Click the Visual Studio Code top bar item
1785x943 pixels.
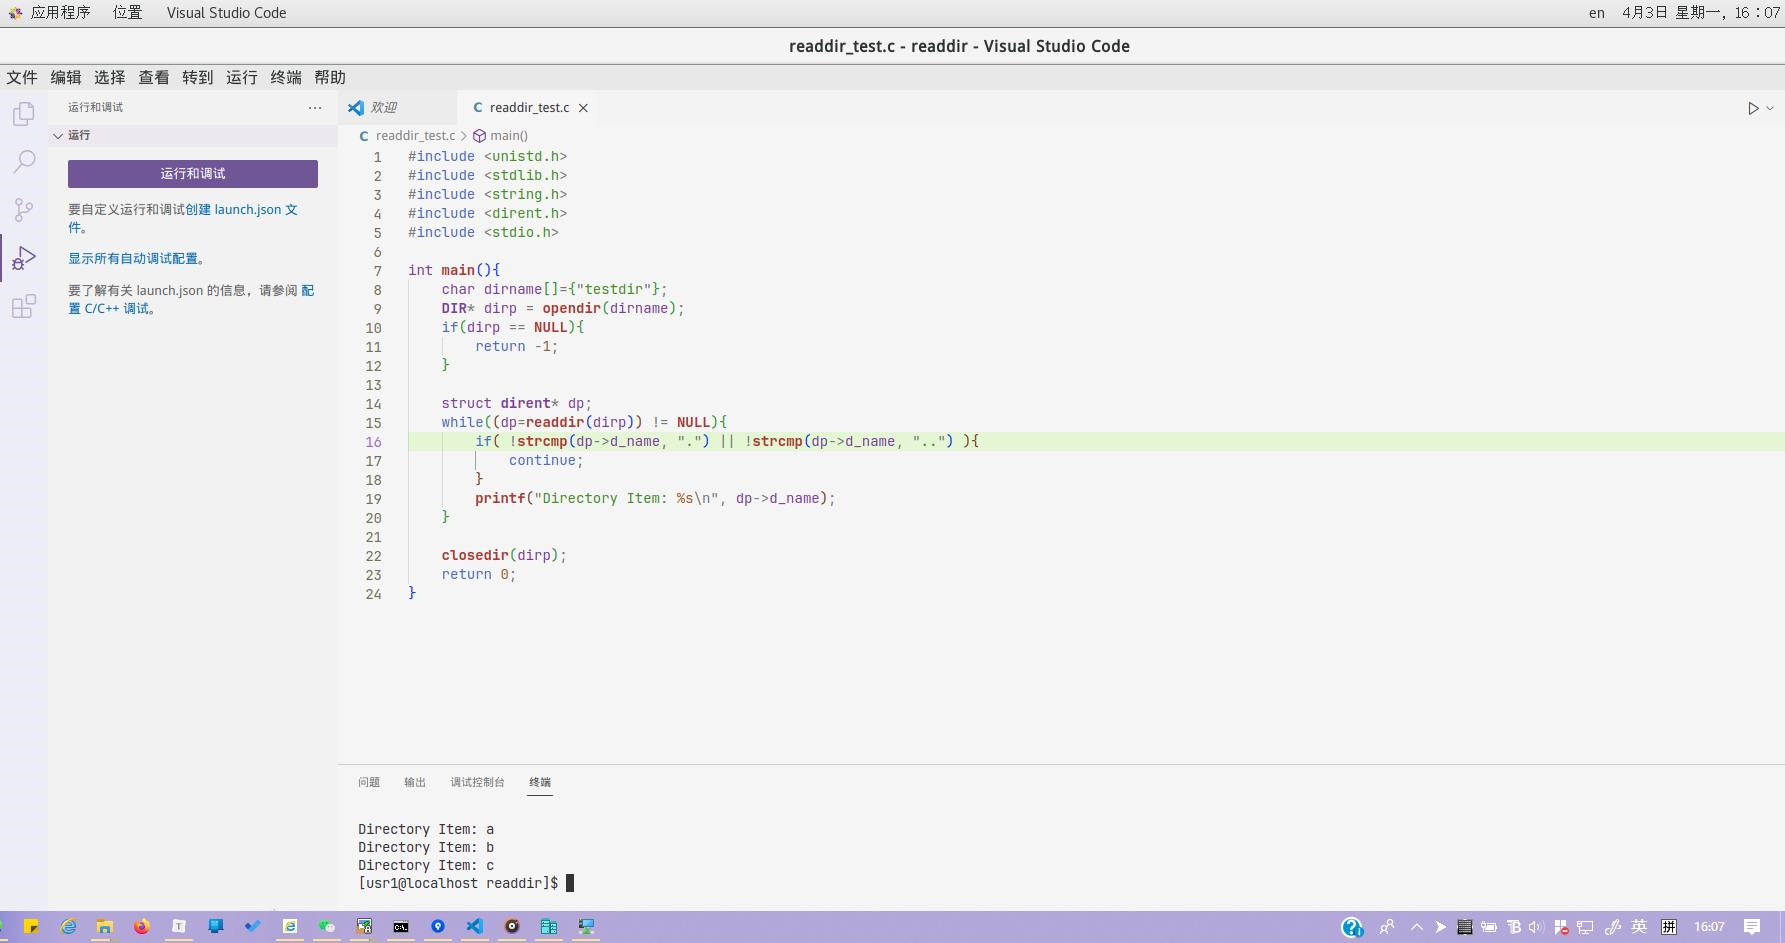226,12
